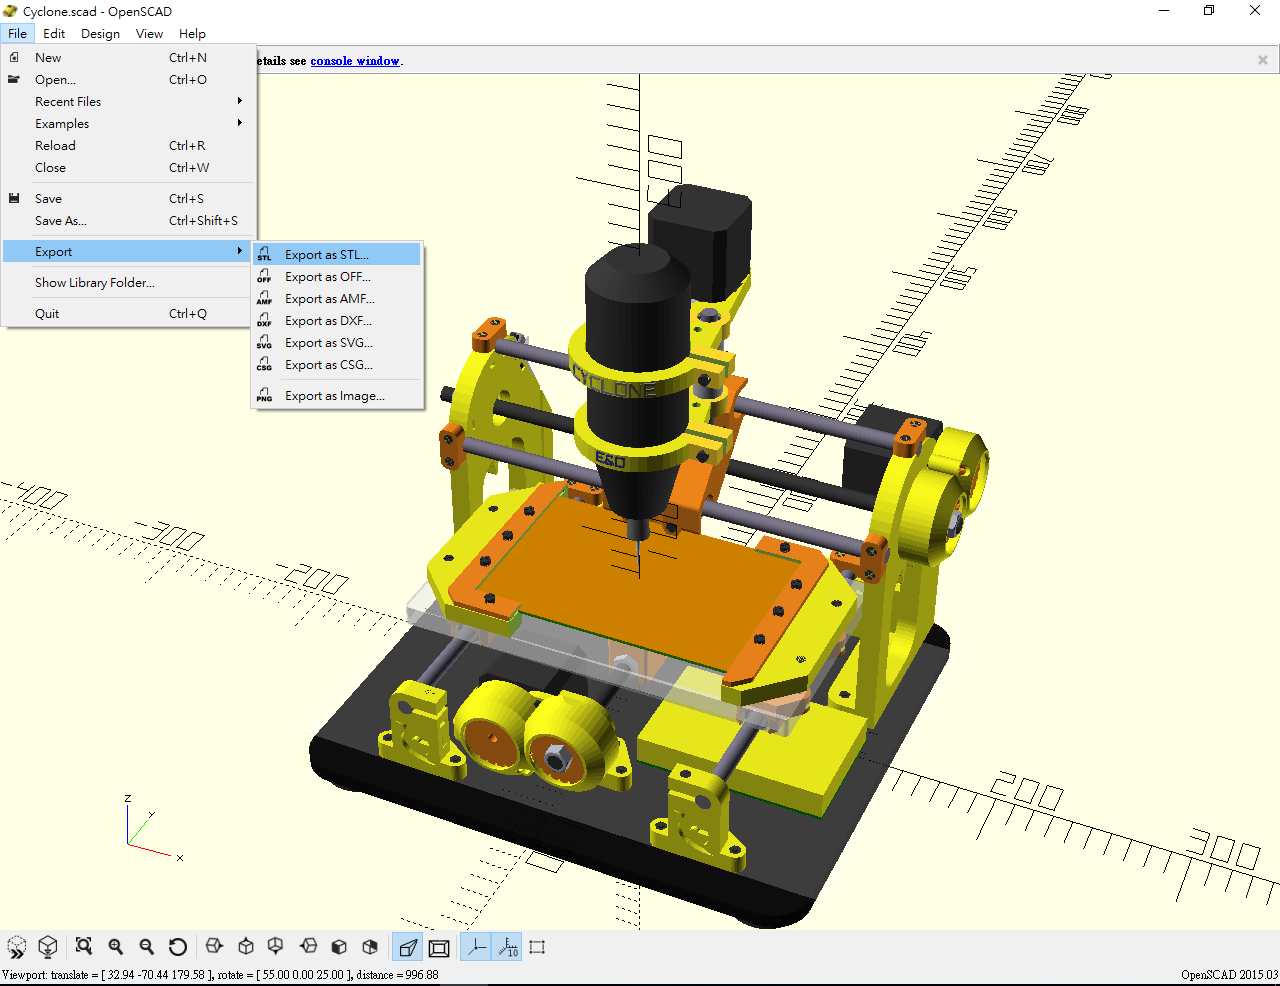Switch to Back view with cube icon
Screen dimensions: 1280x986
[x=370, y=947]
